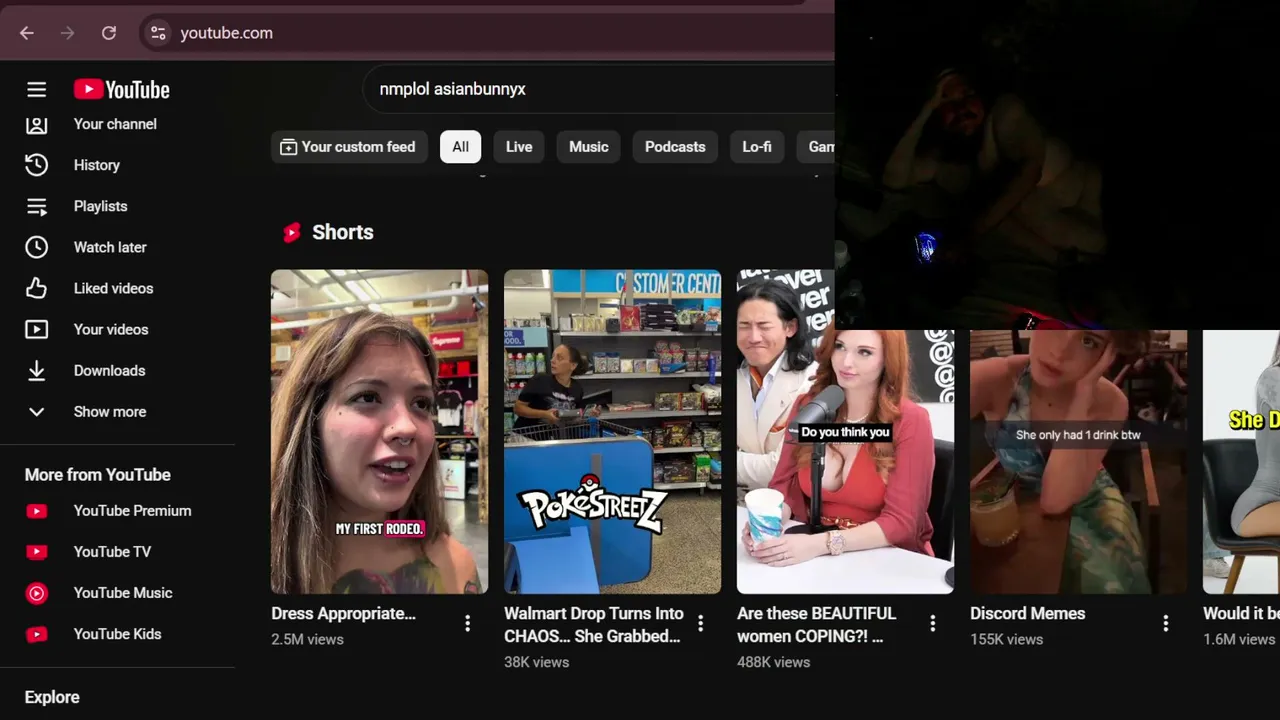Screen dimensions: 1280x720
Task: Open options for Are these BEAUTIFUL short
Action: [x=933, y=624]
